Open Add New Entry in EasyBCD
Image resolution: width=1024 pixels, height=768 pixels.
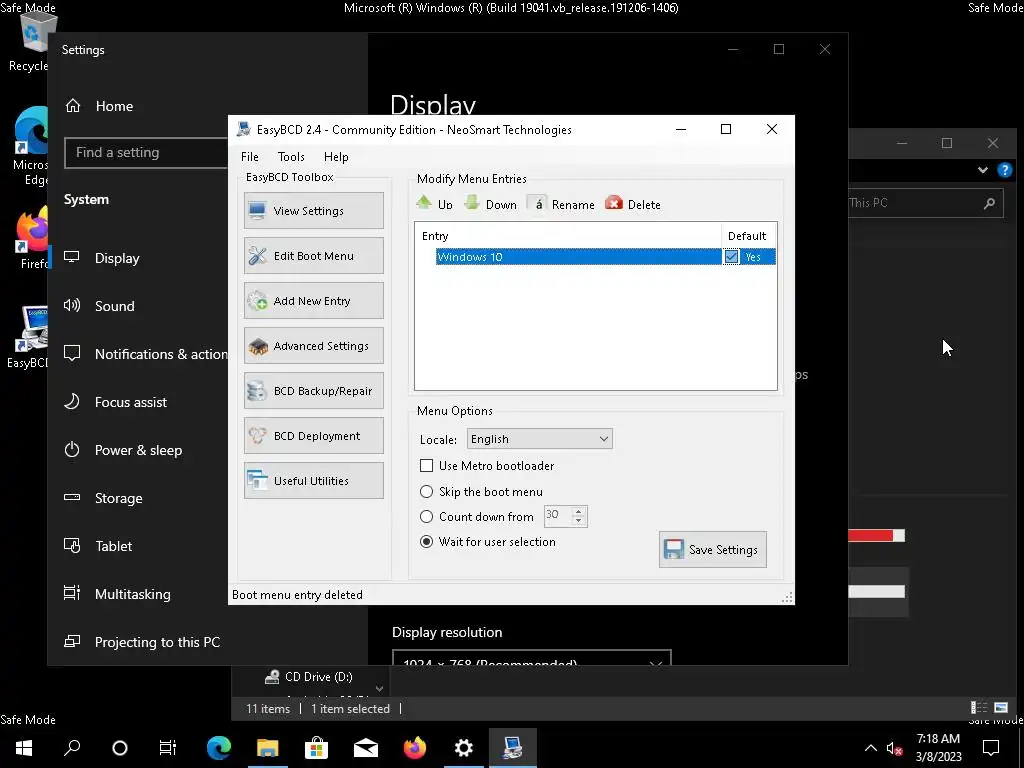tap(313, 300)
